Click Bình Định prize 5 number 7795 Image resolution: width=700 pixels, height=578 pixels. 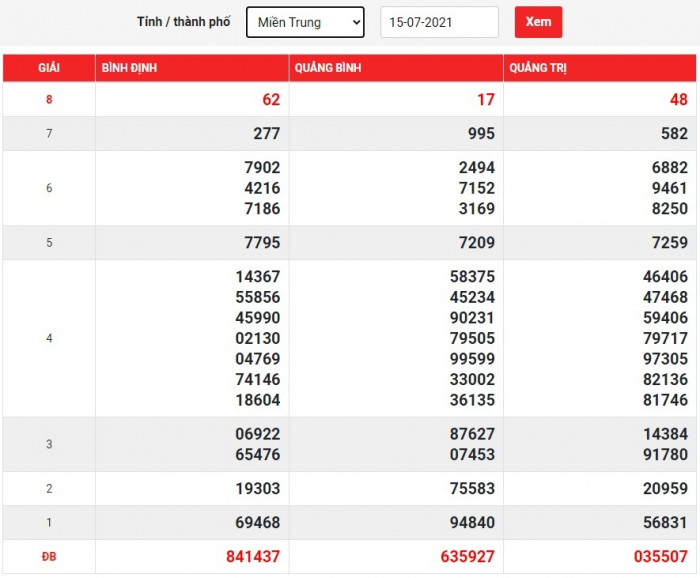261,243
